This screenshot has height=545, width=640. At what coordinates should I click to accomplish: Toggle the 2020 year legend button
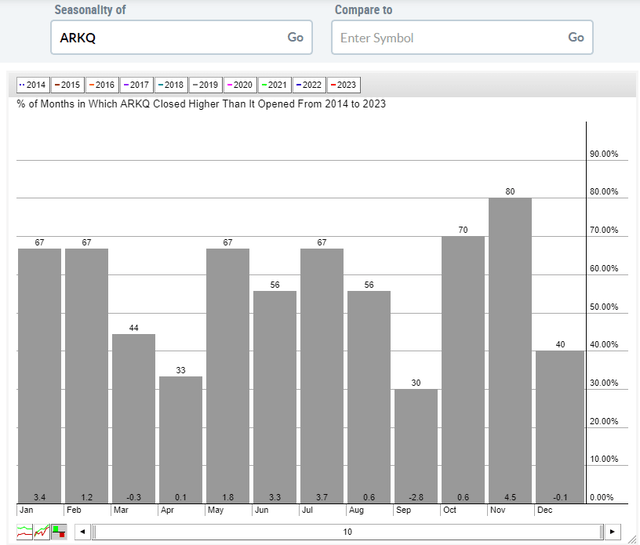(240, 85)
